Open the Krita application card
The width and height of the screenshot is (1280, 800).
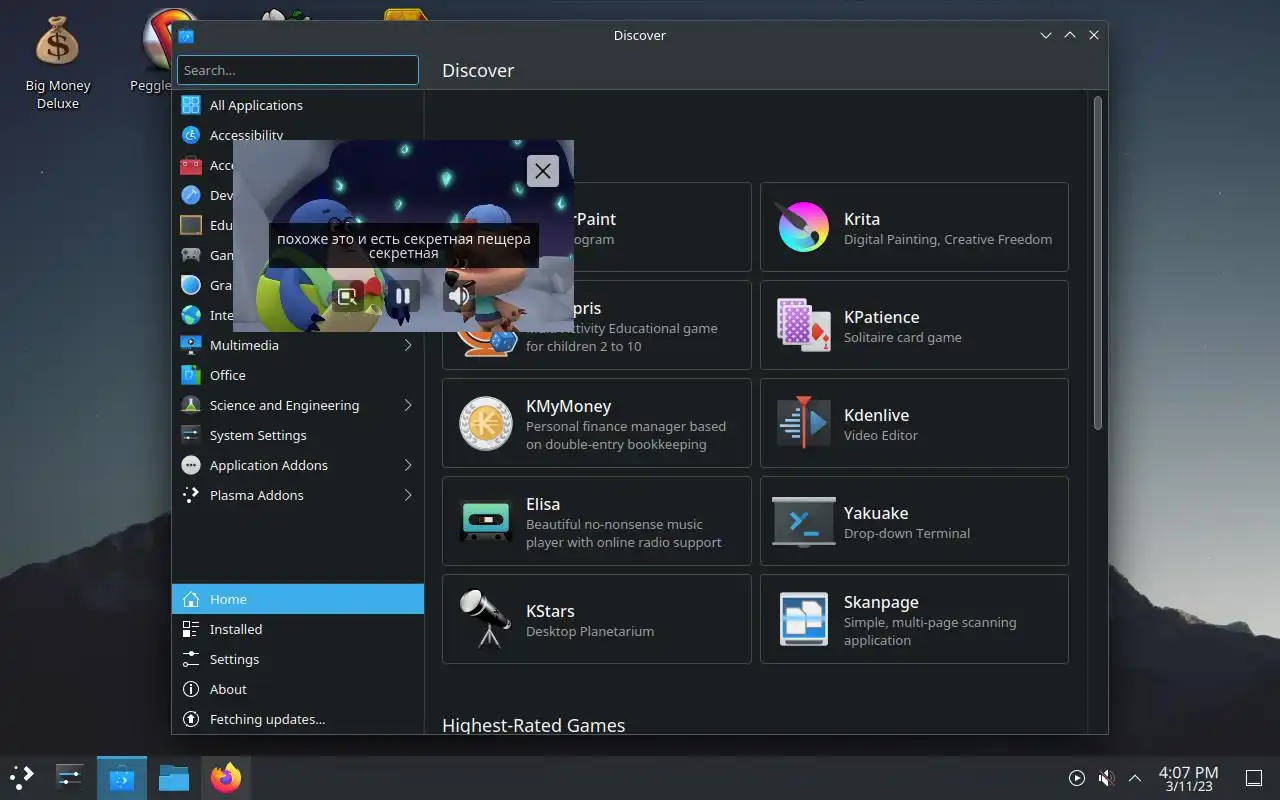914,227
